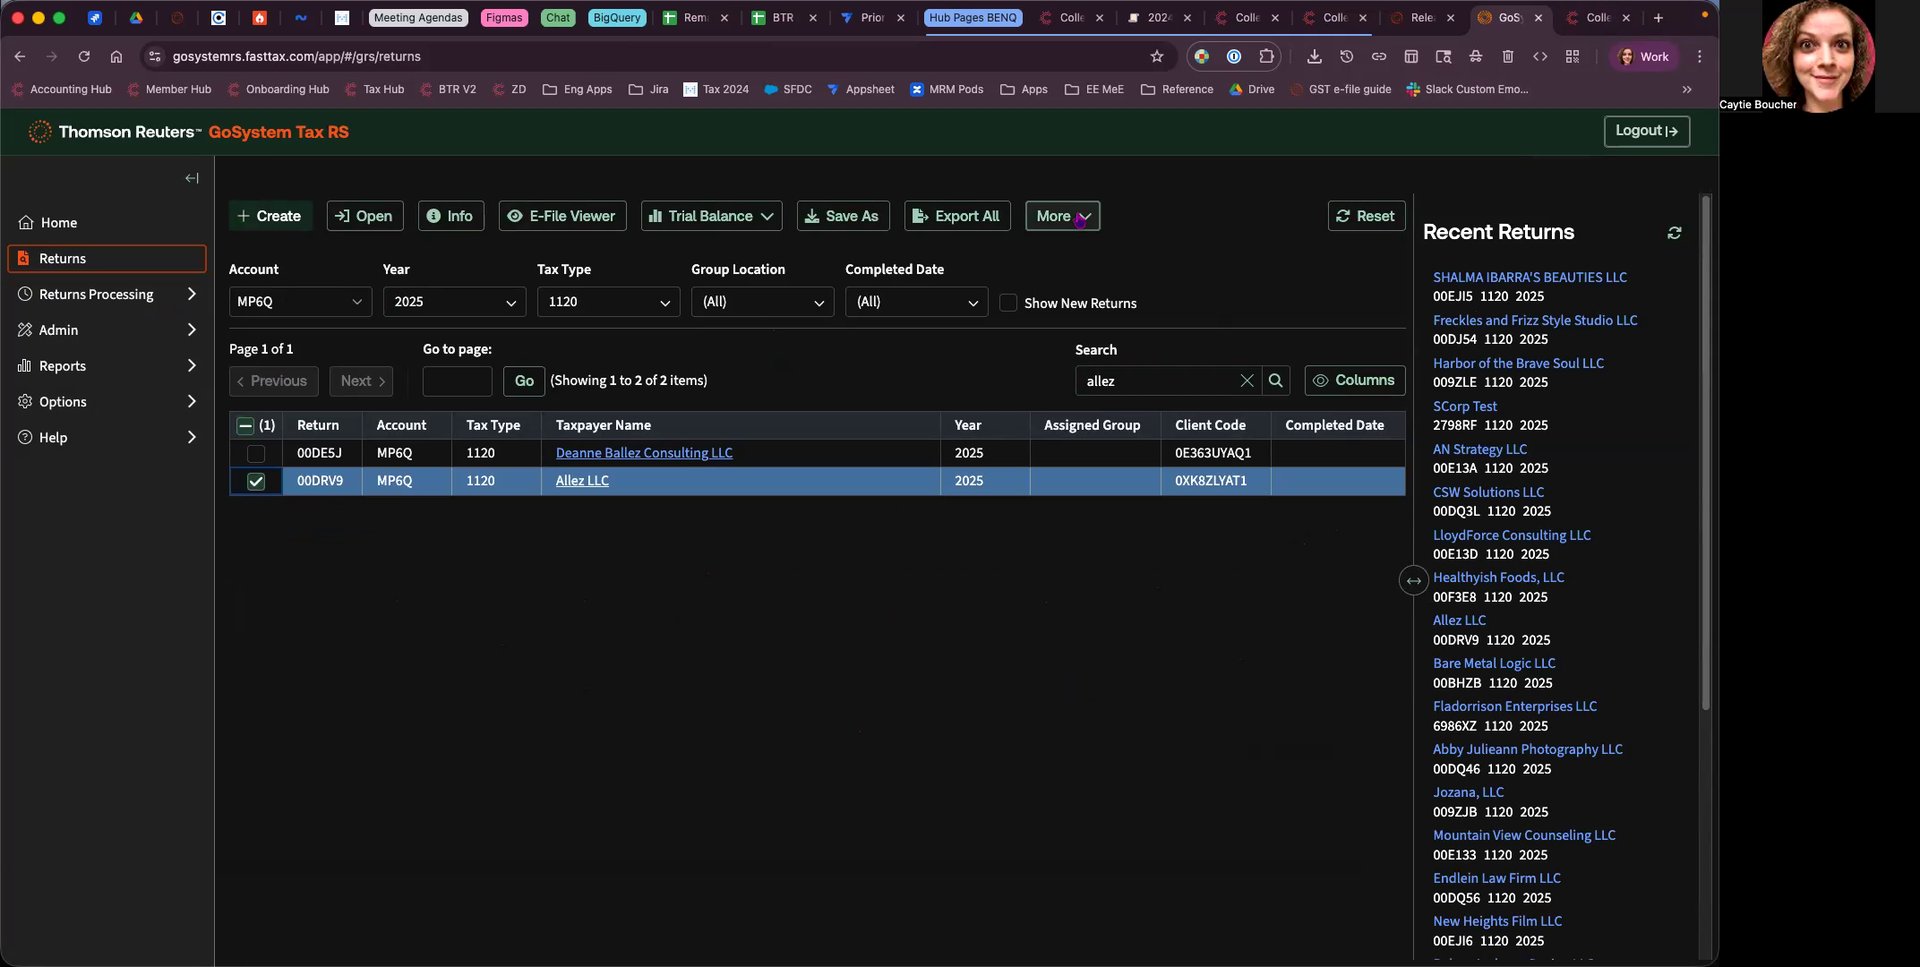Click the Logout button

(1646, 131)
